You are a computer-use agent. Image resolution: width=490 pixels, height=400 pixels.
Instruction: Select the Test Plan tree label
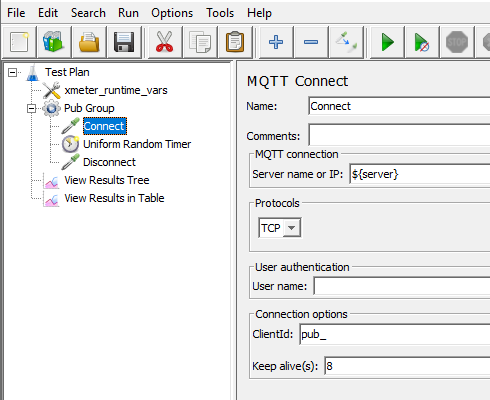(x=67, y=72)
